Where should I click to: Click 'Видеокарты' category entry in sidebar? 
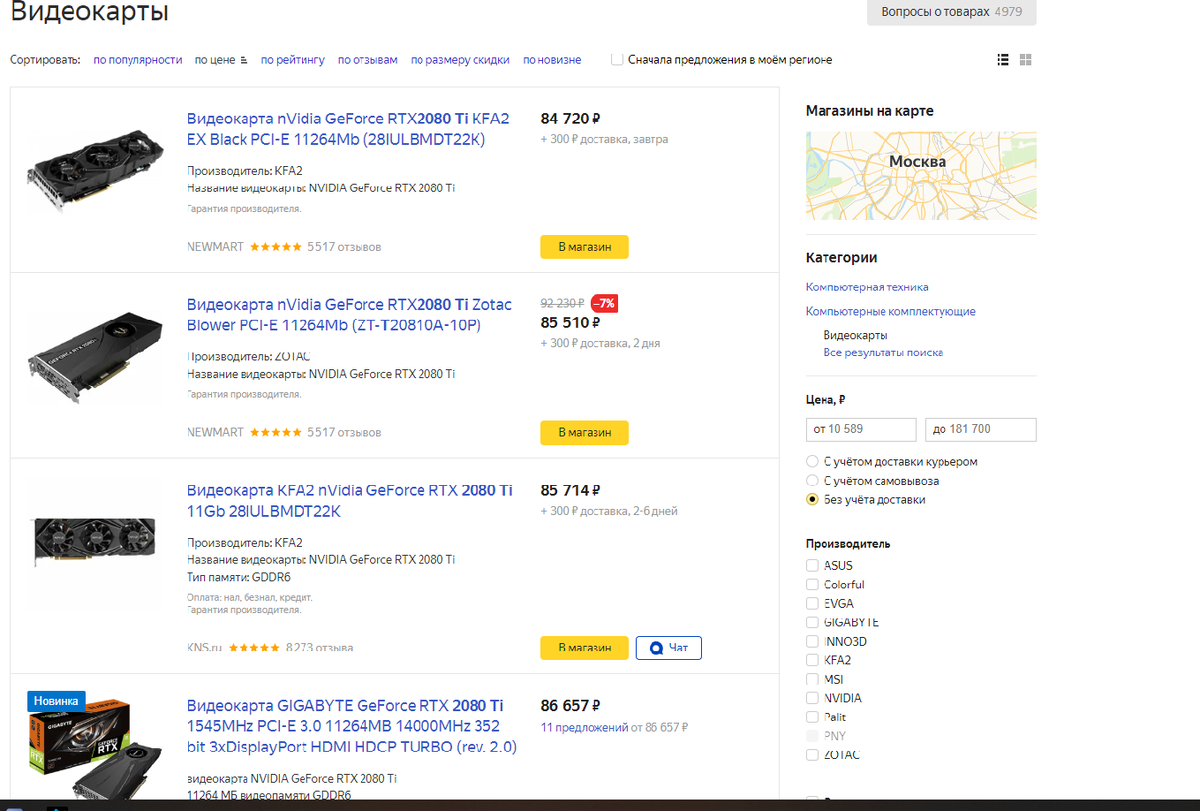[856, 335]
